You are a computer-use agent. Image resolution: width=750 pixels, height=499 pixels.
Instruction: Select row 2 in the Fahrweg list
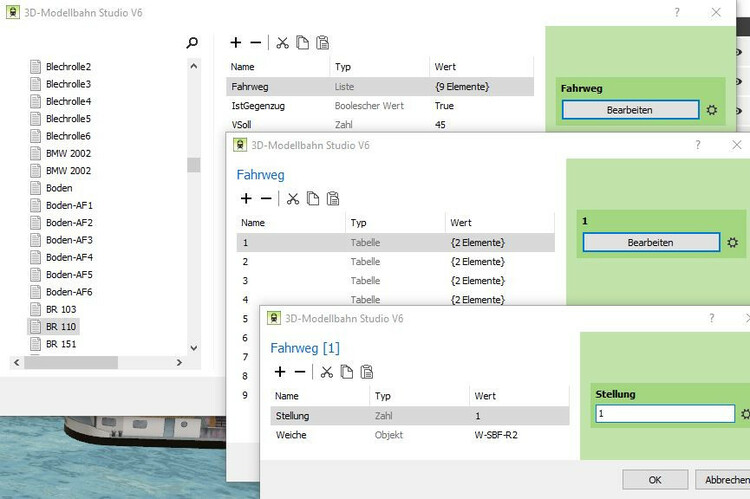396,262
